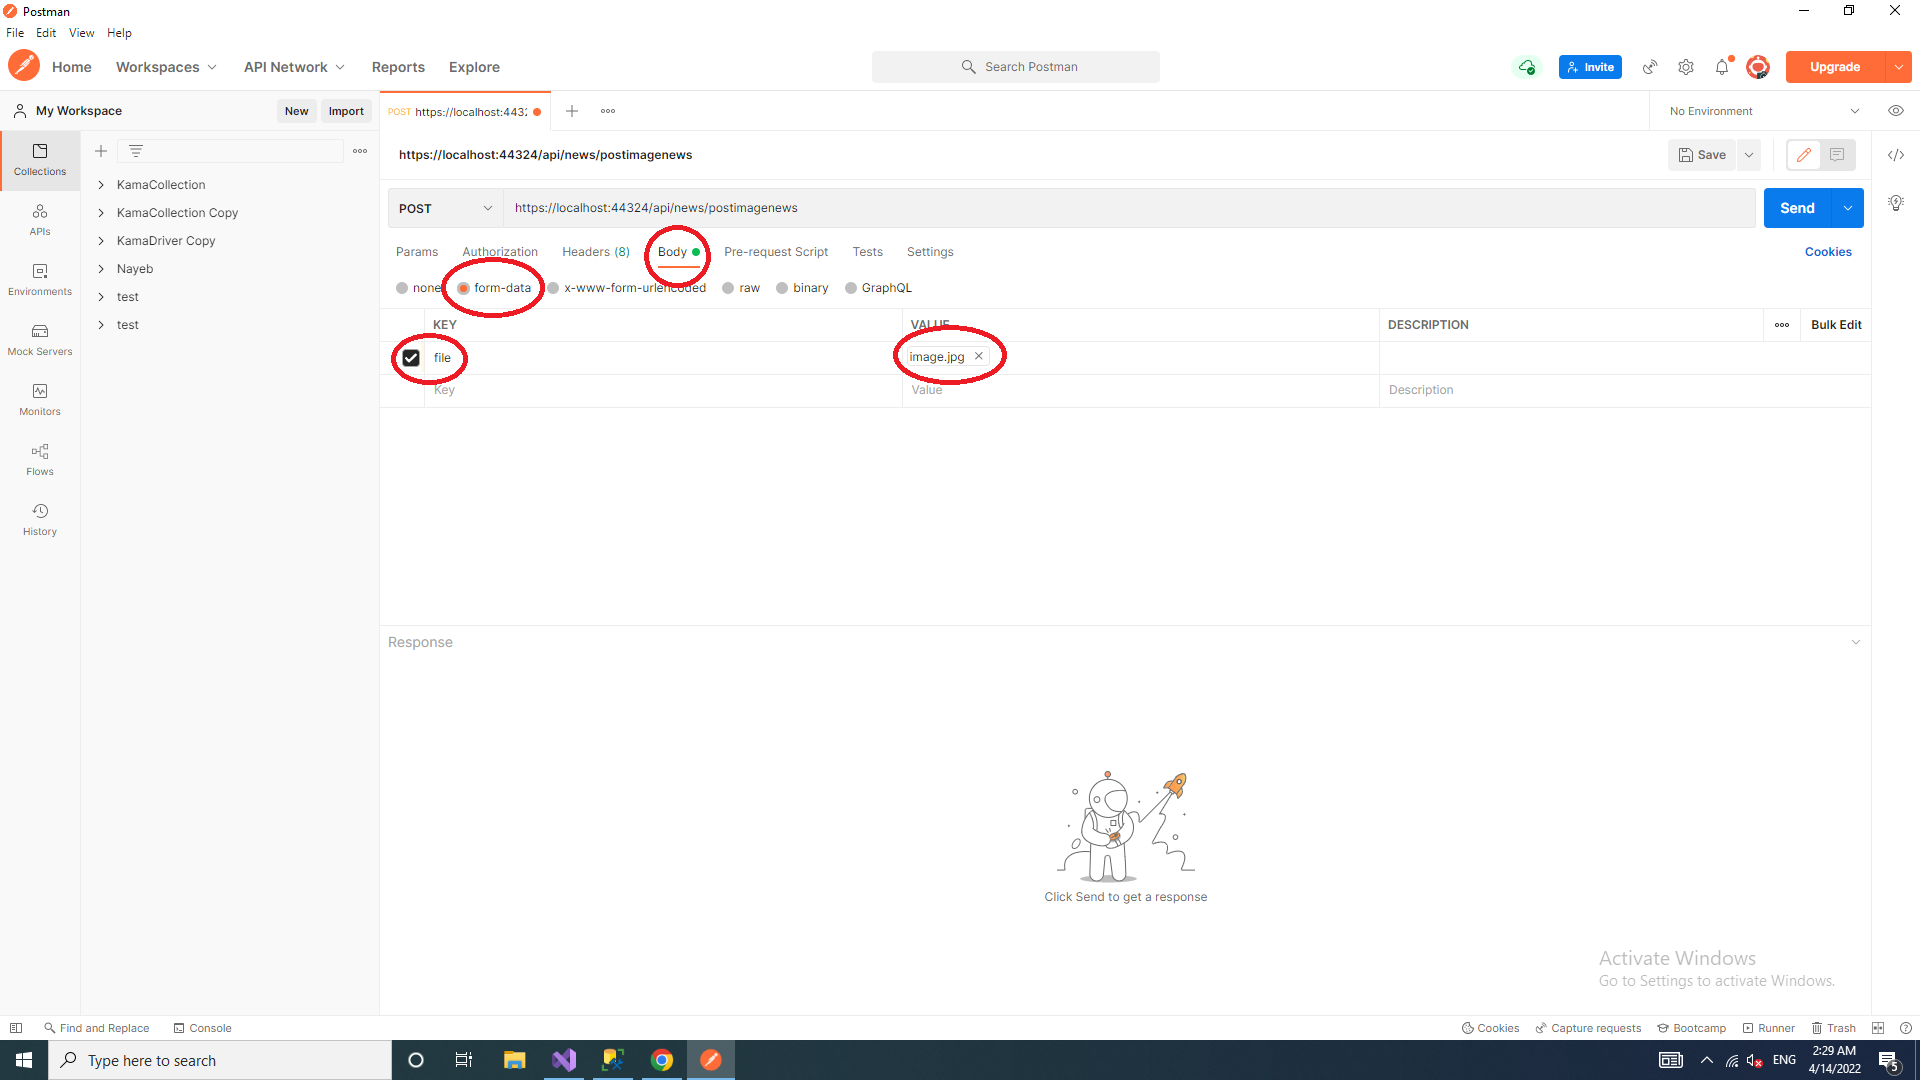1920x1080 pixels.
Task: Open the File menu
Action: (x=15, y=33)
